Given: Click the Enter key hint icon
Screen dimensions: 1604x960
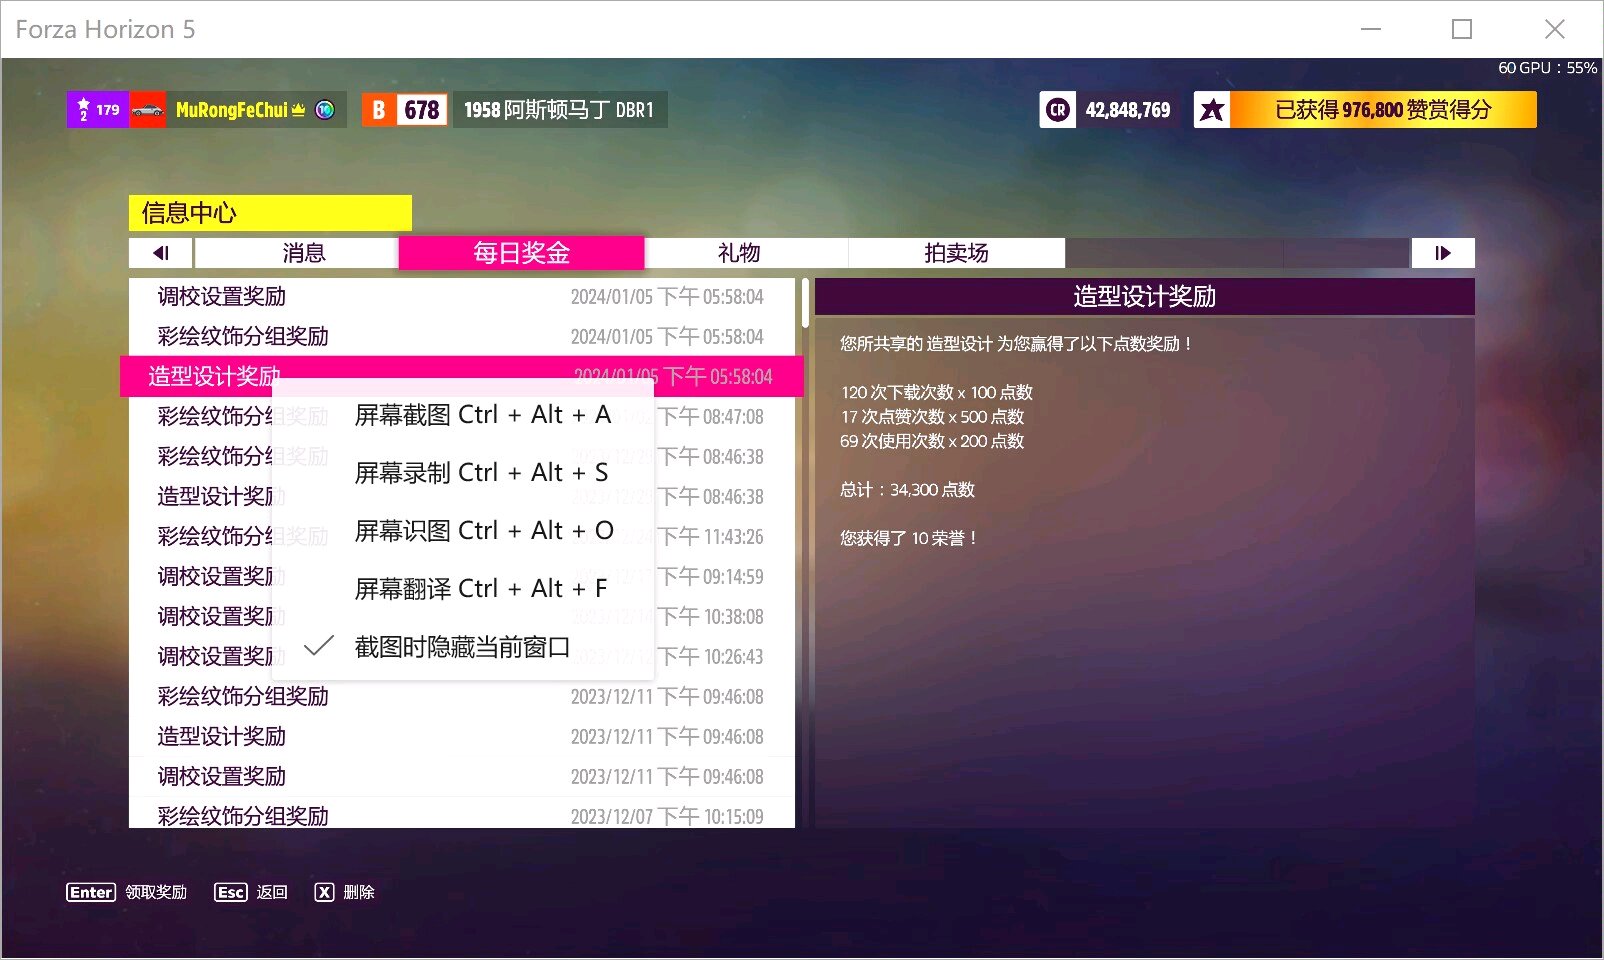Looking at the screenshot, I should click(x=91, y=892).
